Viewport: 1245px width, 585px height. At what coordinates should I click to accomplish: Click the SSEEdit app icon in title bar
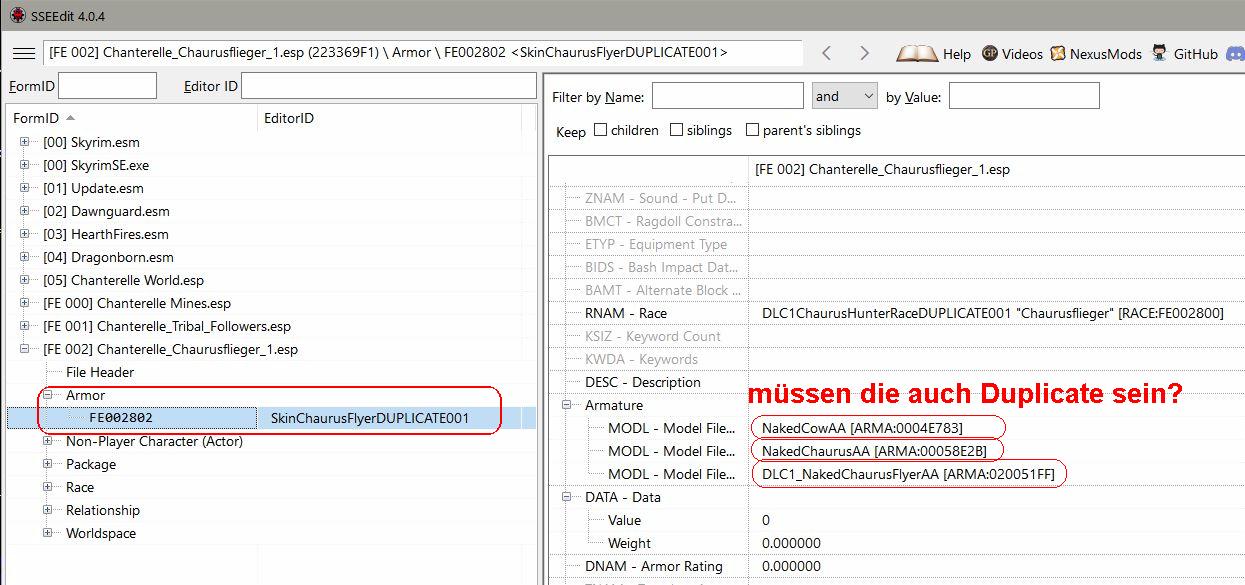[x=17, y=16]
